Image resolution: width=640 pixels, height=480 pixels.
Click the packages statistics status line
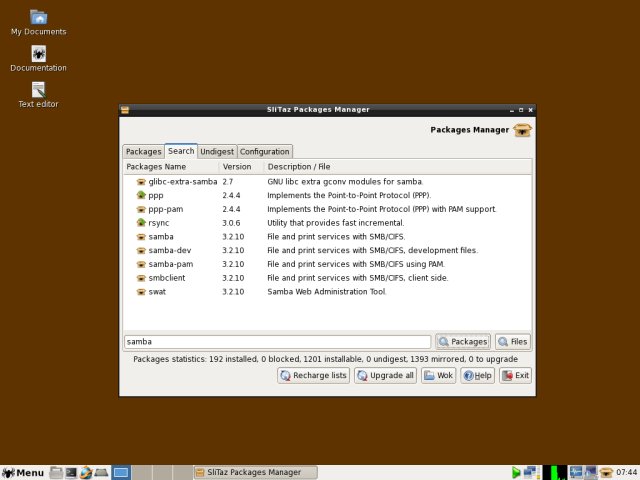tap(325, 359)
